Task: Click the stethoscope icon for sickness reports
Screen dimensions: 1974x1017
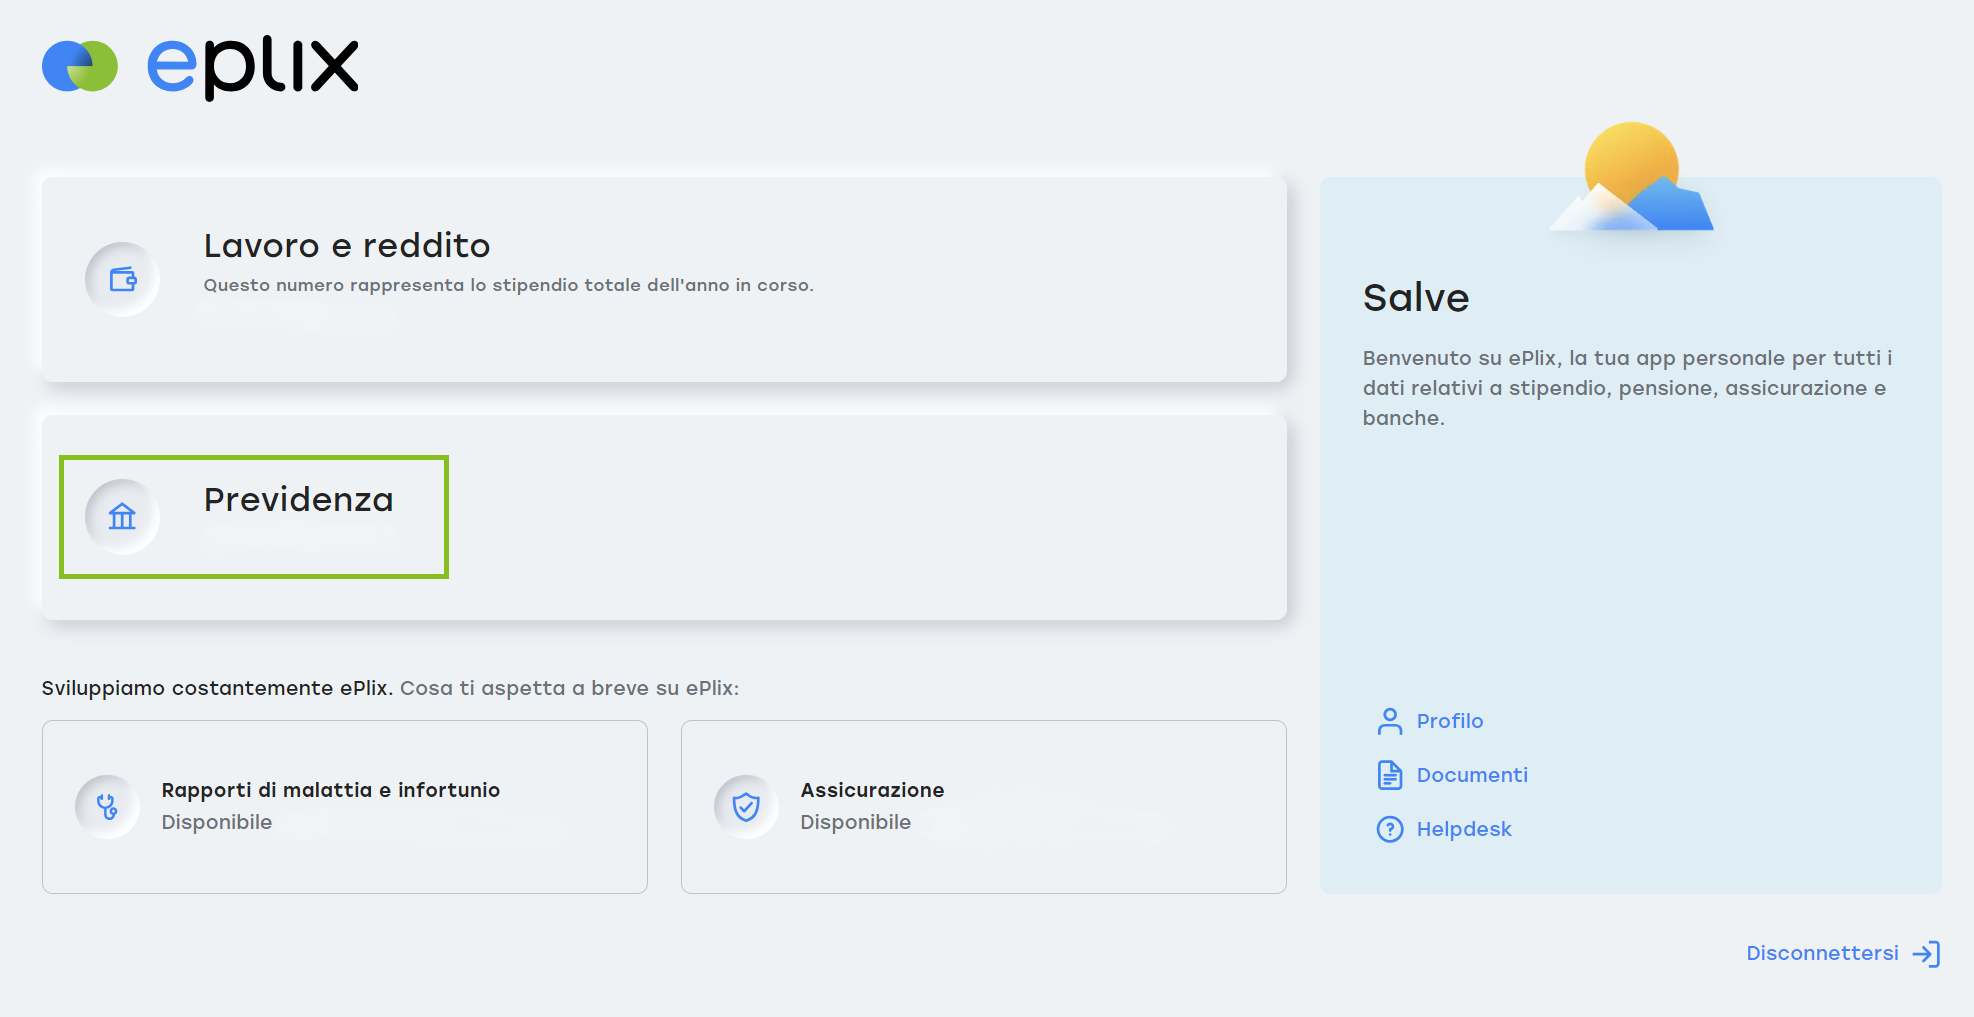Action: [107, 806]
